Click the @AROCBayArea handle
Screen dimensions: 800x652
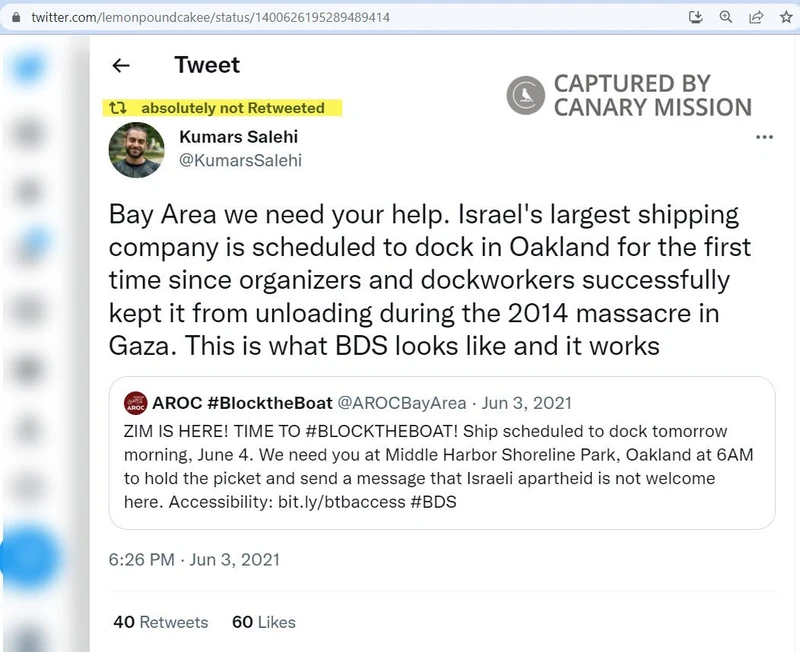point(402,403)
